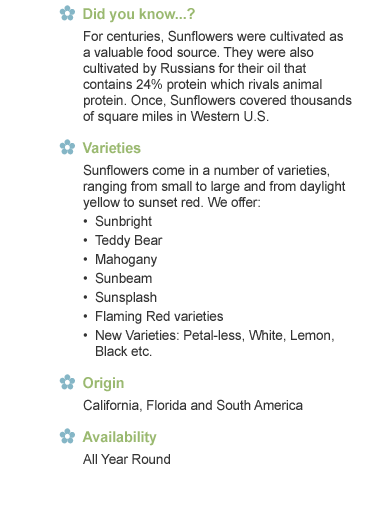Click the 'Did you know...?' heading
381x506 pixels.
tap(139, 14)
